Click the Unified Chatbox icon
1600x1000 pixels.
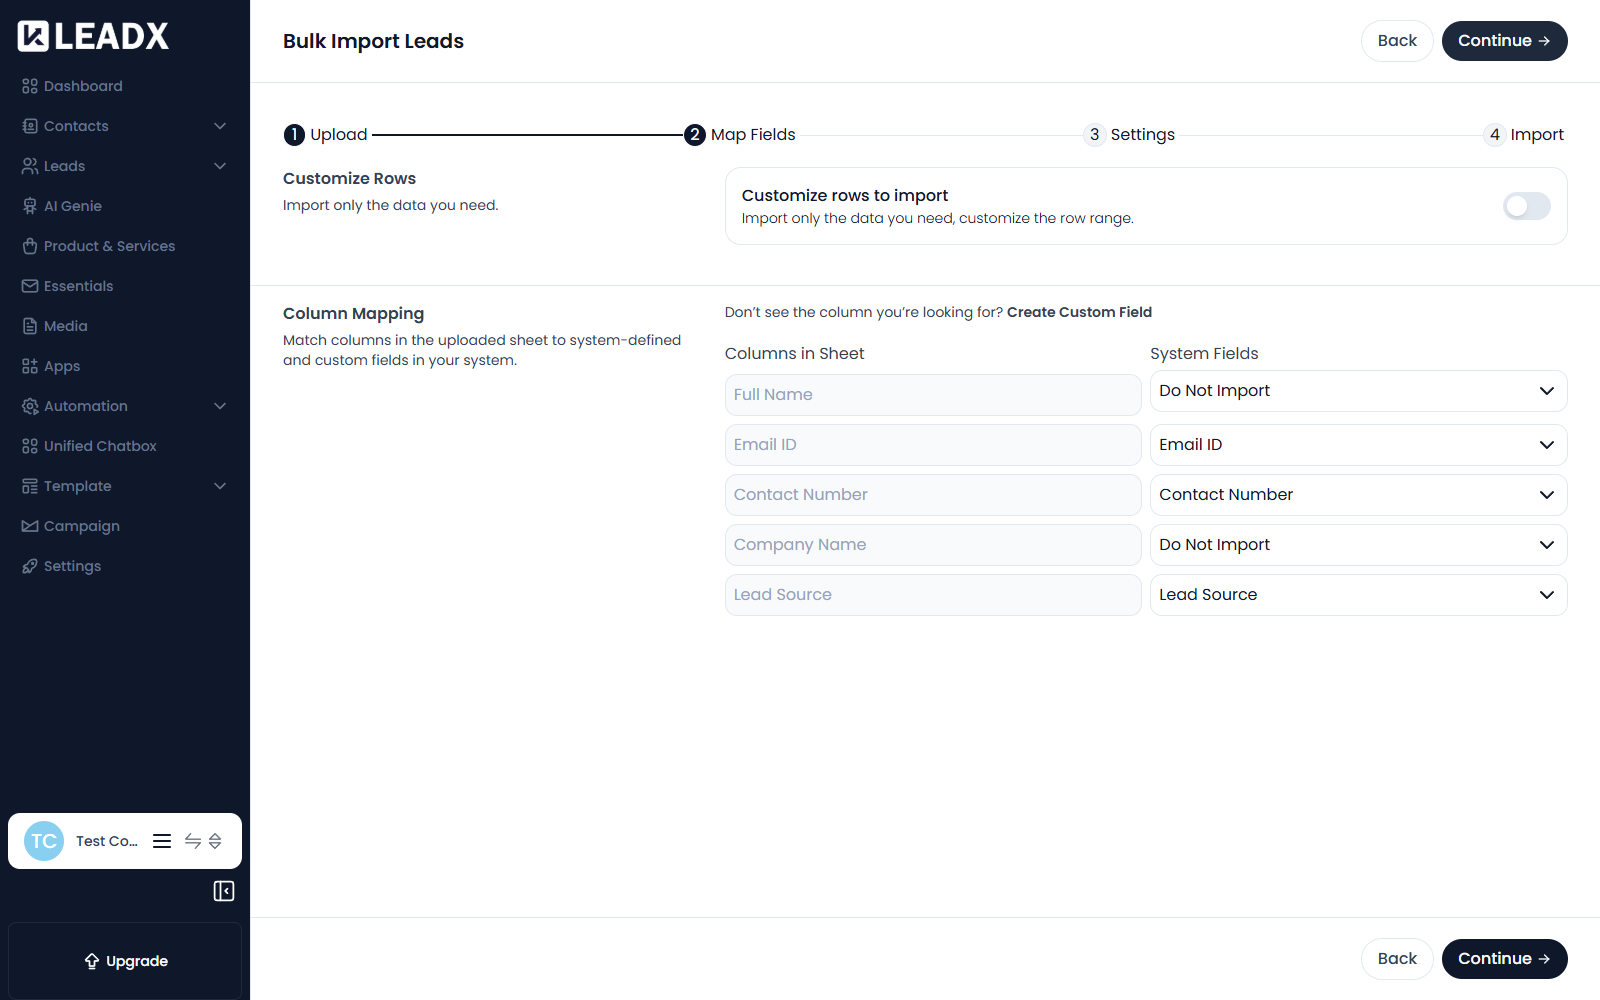click(30, 446)
